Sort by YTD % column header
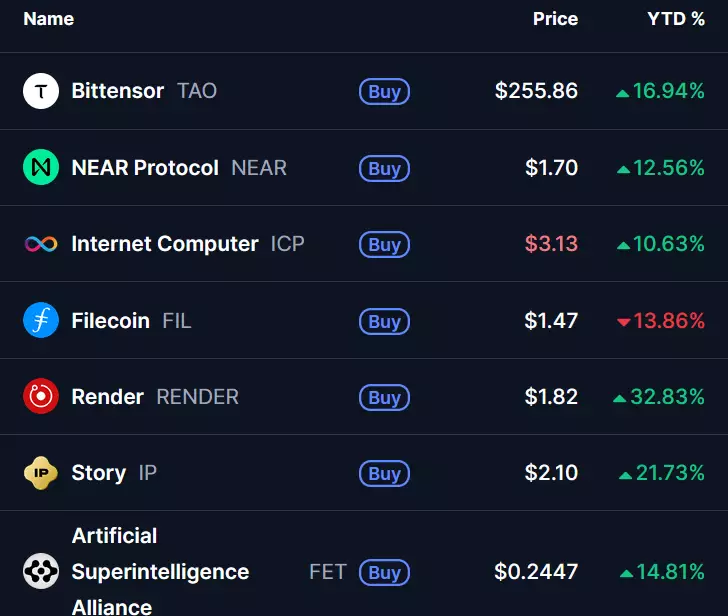728x616 pixels. 675,19
